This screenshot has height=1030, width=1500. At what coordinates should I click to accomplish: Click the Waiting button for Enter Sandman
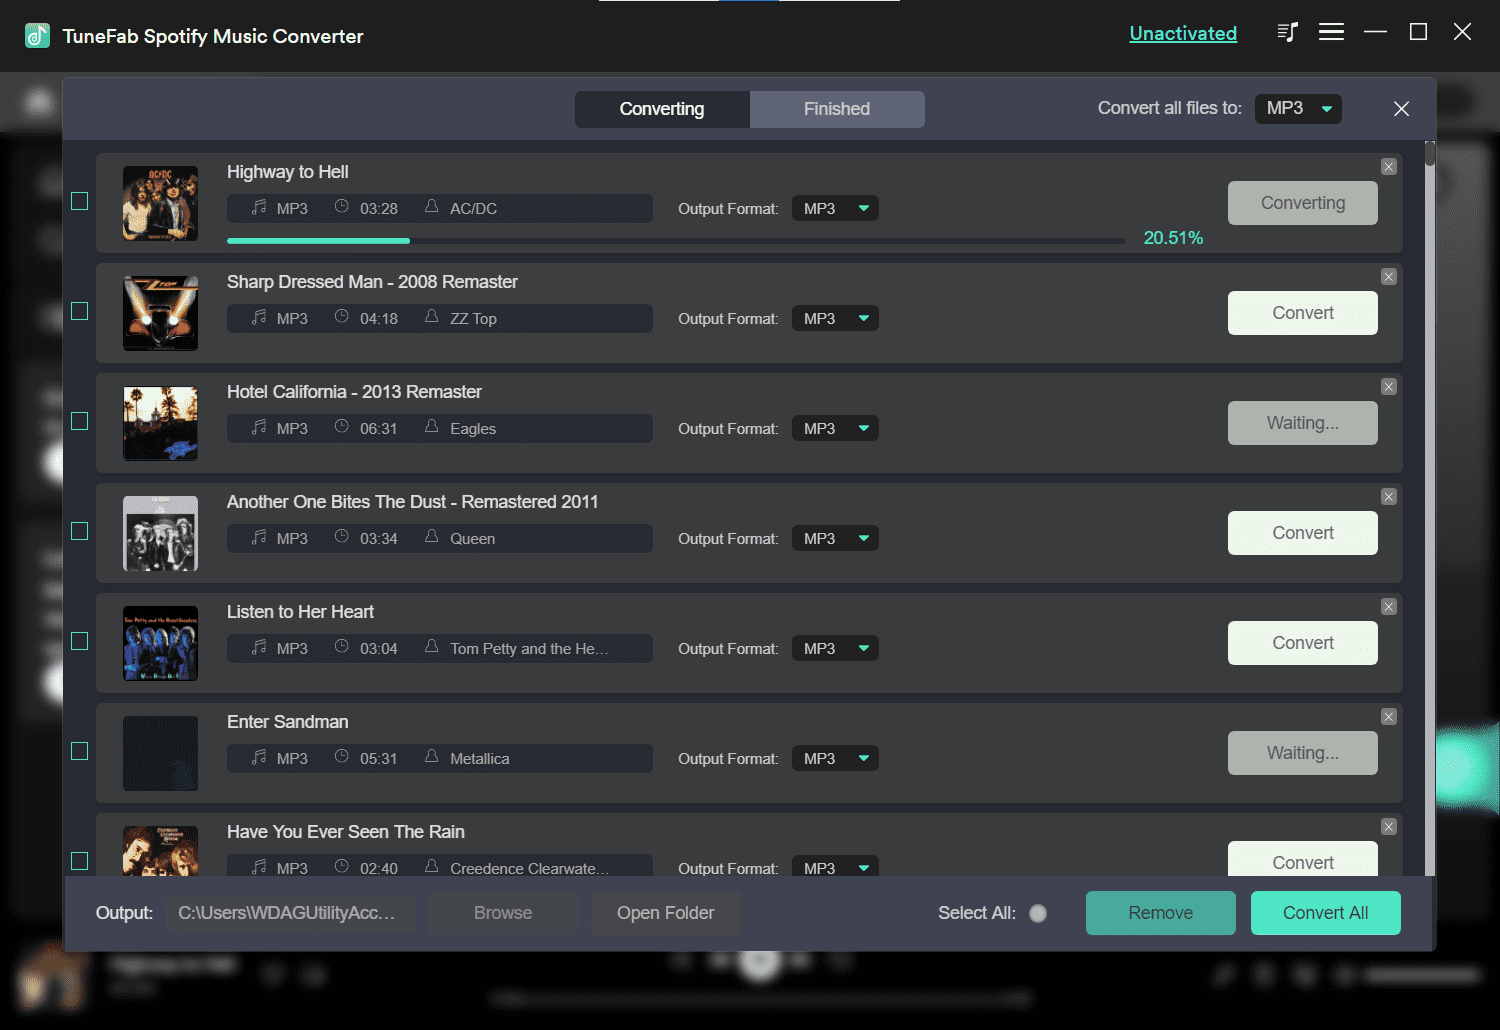1303,753
